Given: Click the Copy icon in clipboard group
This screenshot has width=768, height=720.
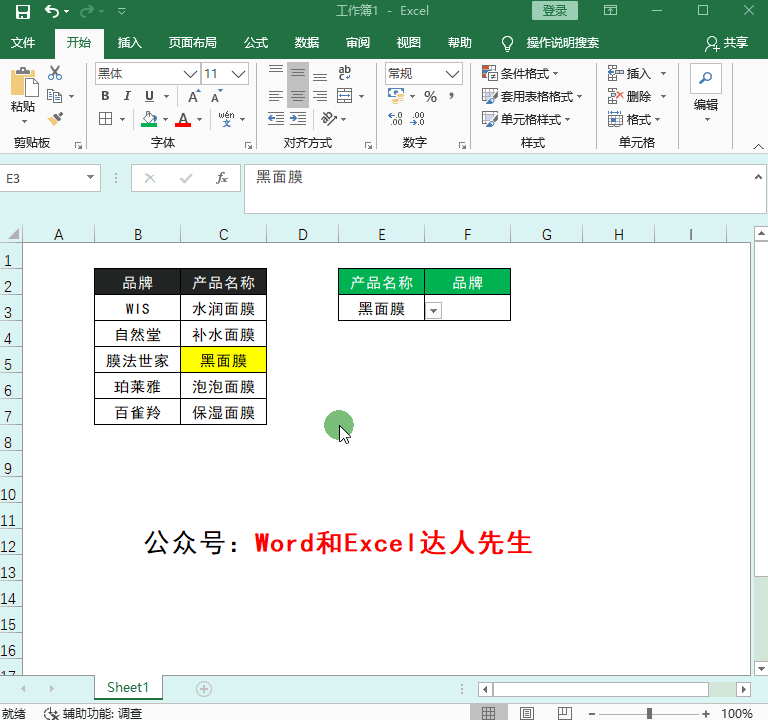Looking at the screenshot, I should tap(54, 96).
